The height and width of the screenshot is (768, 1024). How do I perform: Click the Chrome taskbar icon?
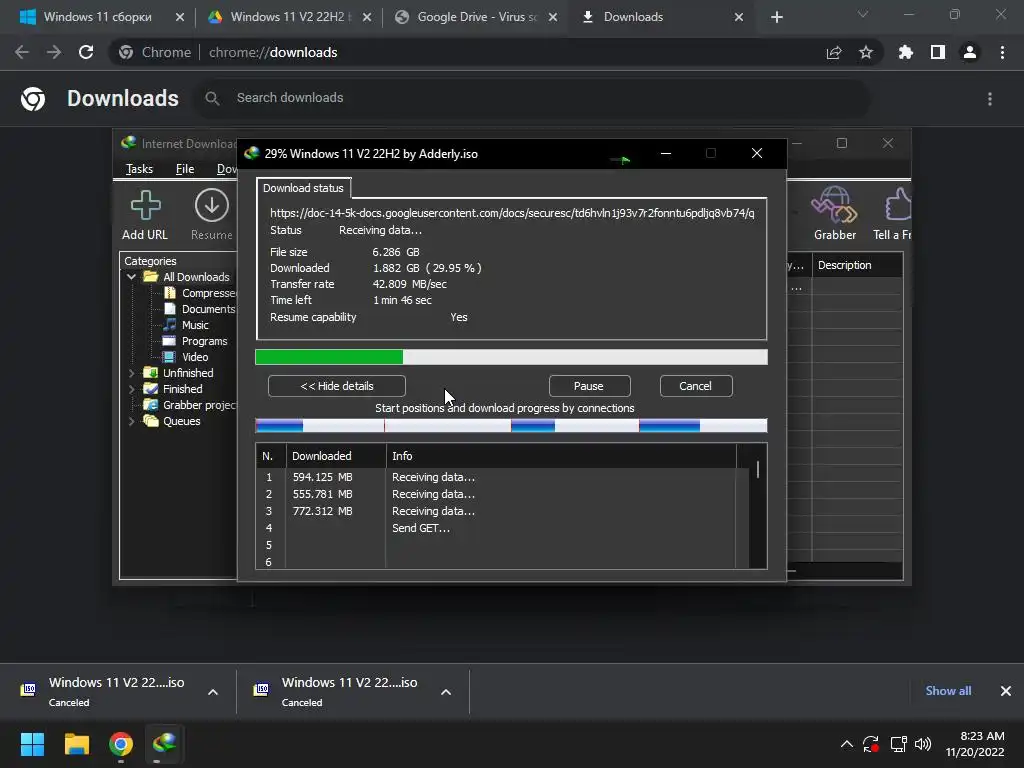[x=121, y=744]
